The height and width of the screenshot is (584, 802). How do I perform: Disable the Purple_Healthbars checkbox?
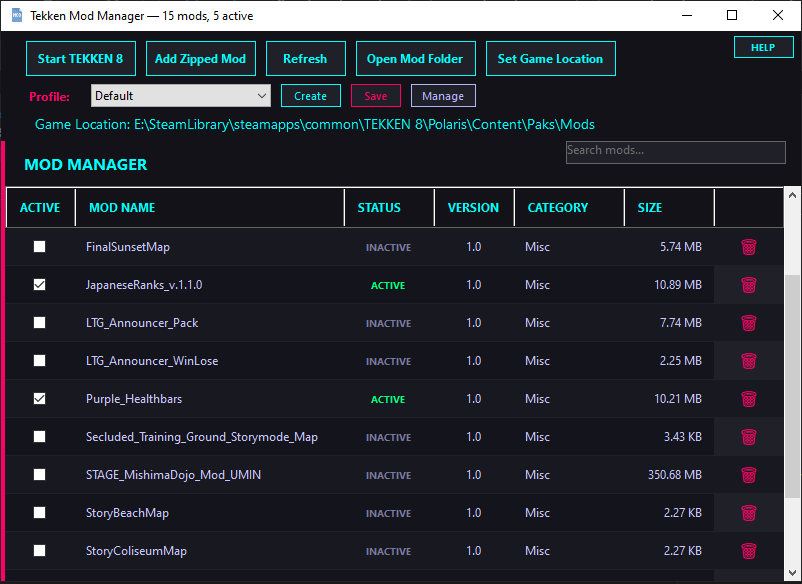point(39,398)
